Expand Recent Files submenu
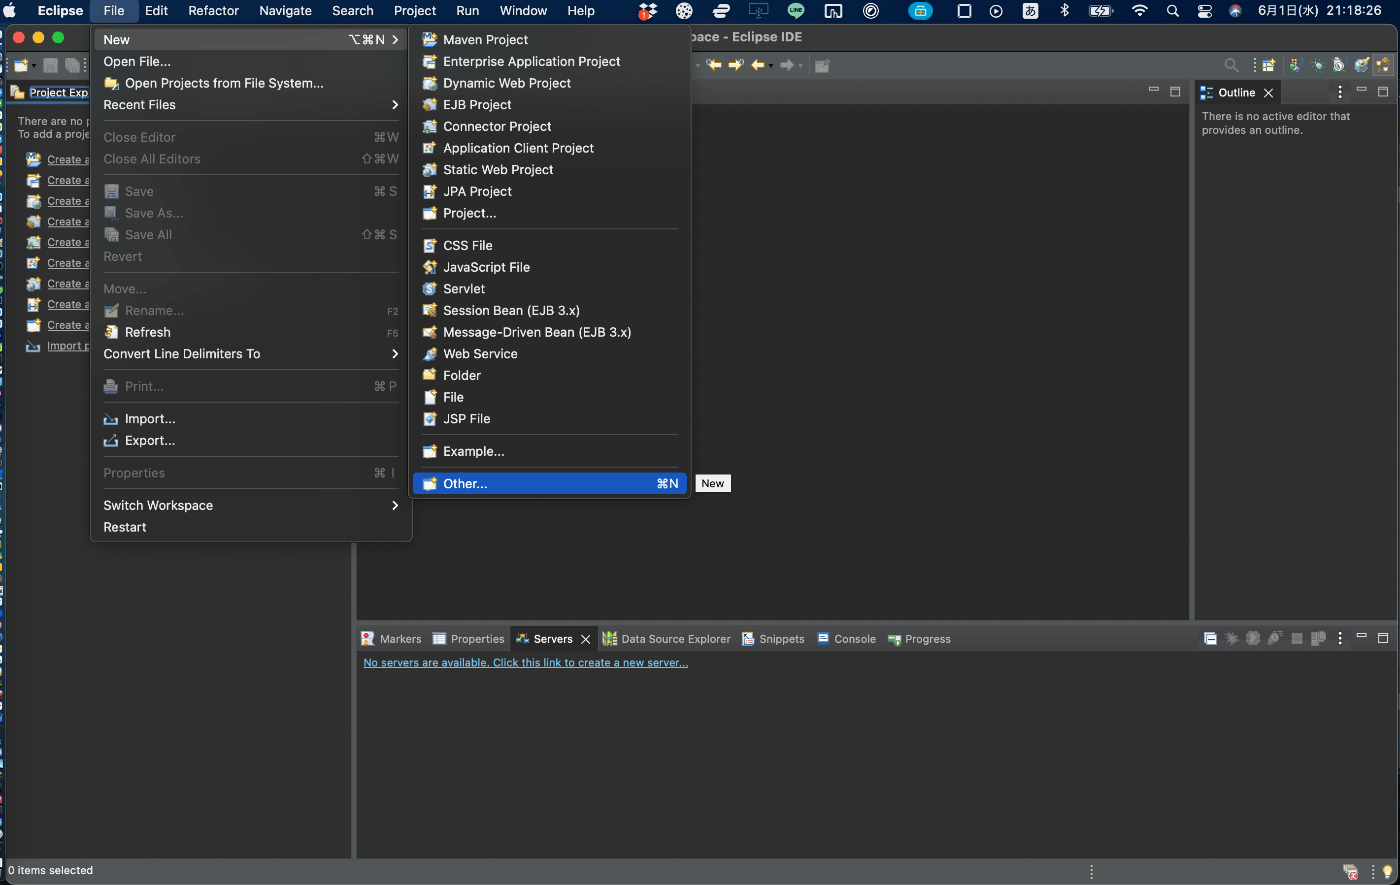 click(251, 105)
